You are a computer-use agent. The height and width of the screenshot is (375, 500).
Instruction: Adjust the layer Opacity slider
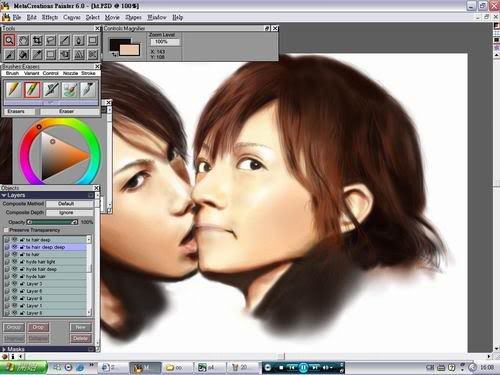pos(52,222)
